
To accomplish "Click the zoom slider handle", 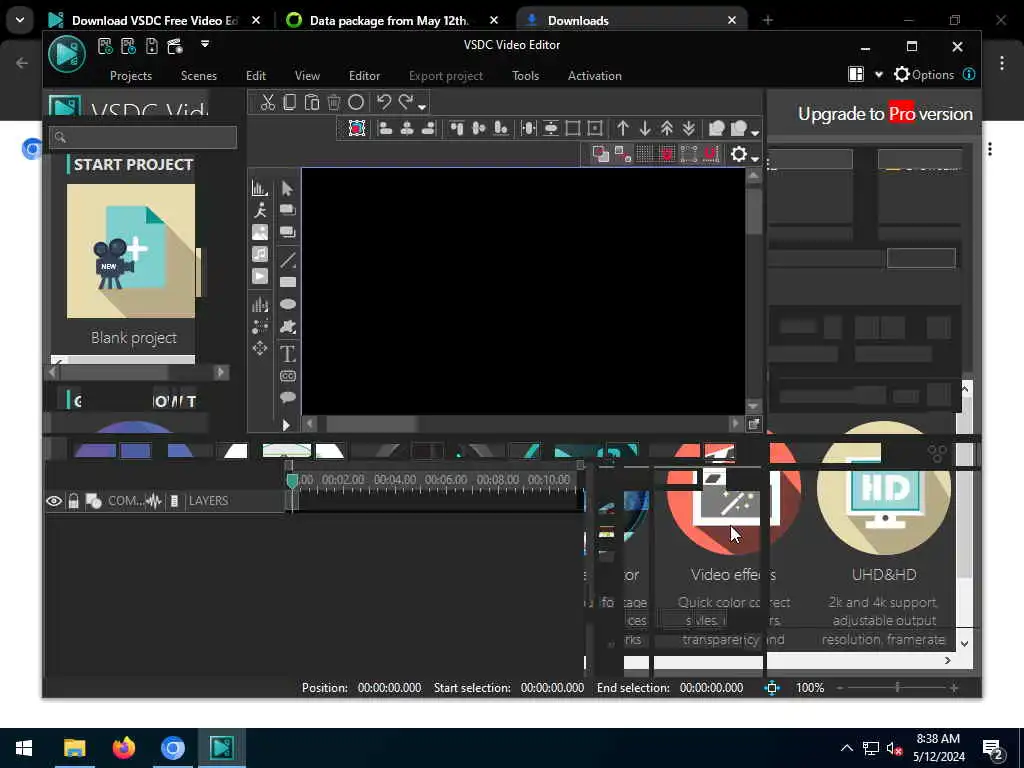I will pos(897,688).
